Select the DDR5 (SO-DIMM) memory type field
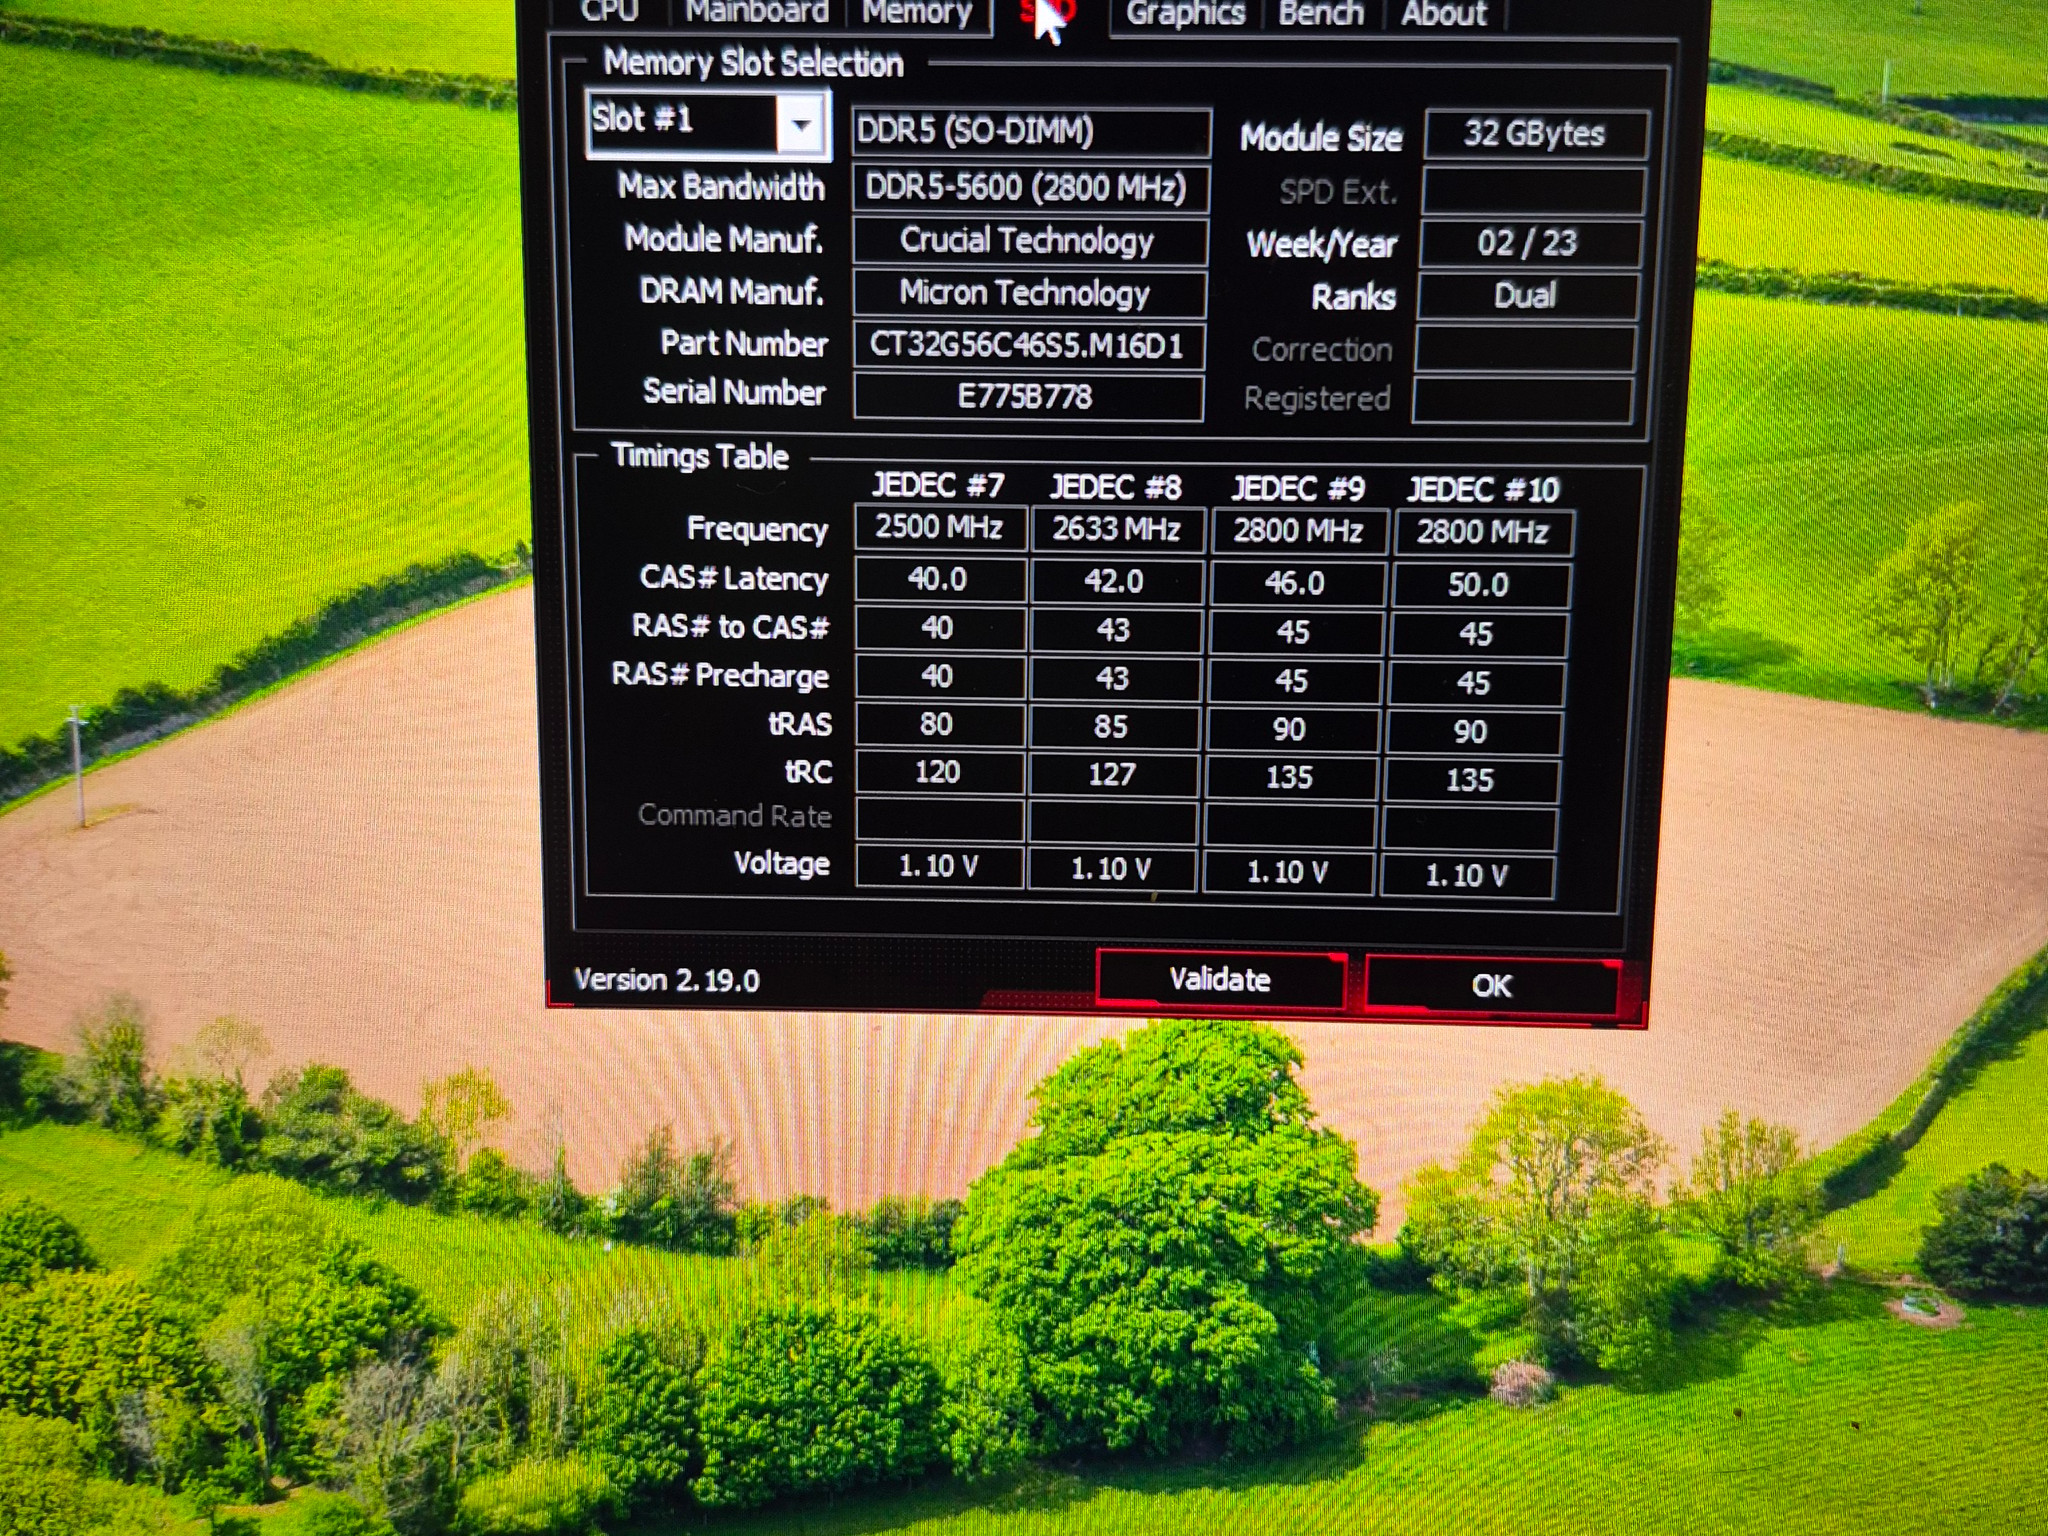The image size is (2048, 1536). tap(1031, 132)
